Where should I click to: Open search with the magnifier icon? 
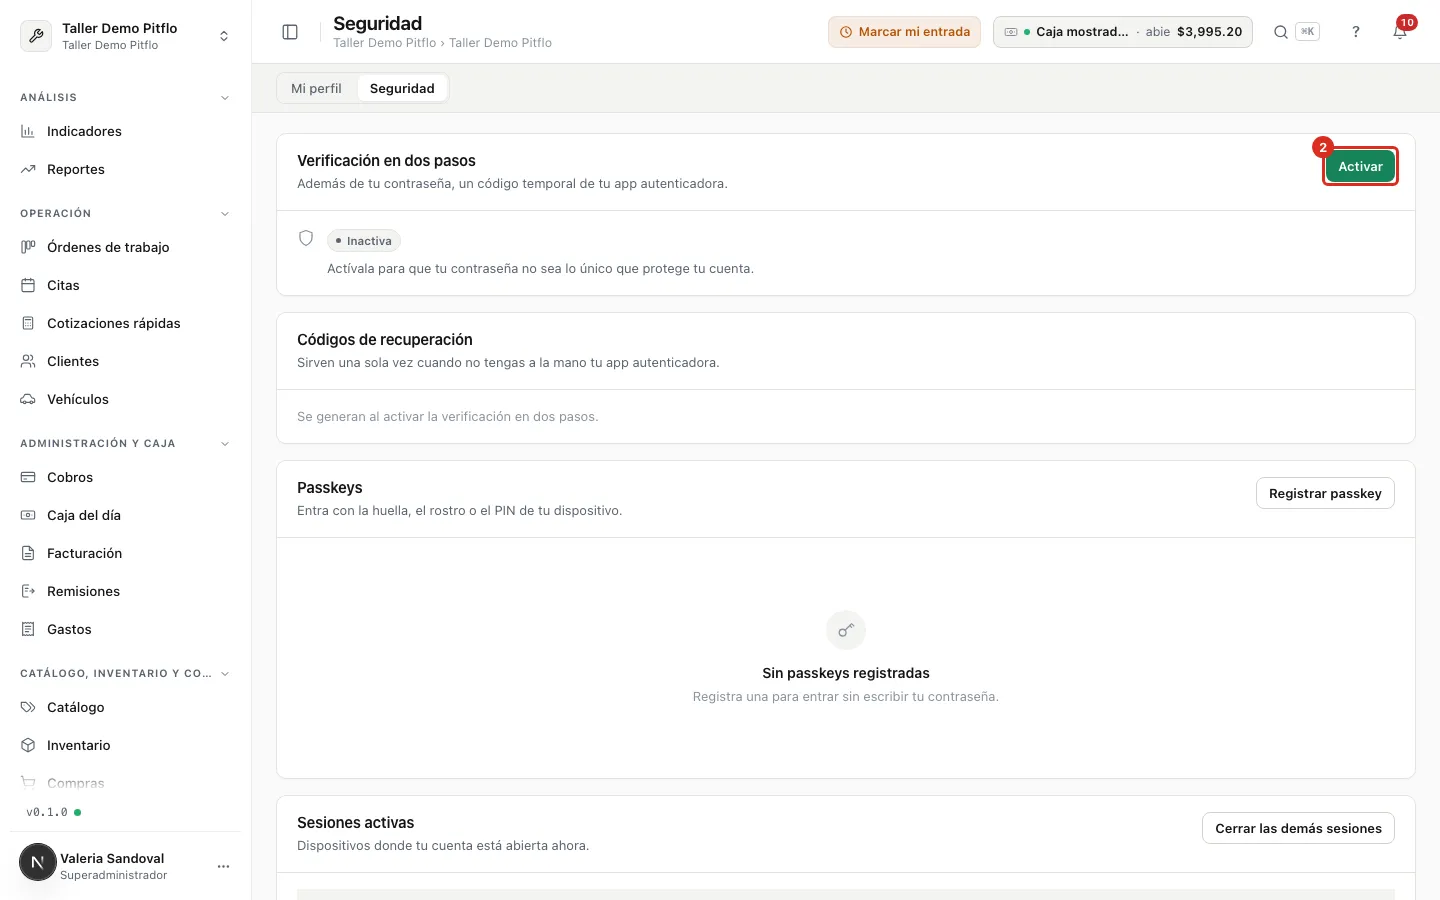[x=1280, y=32]
